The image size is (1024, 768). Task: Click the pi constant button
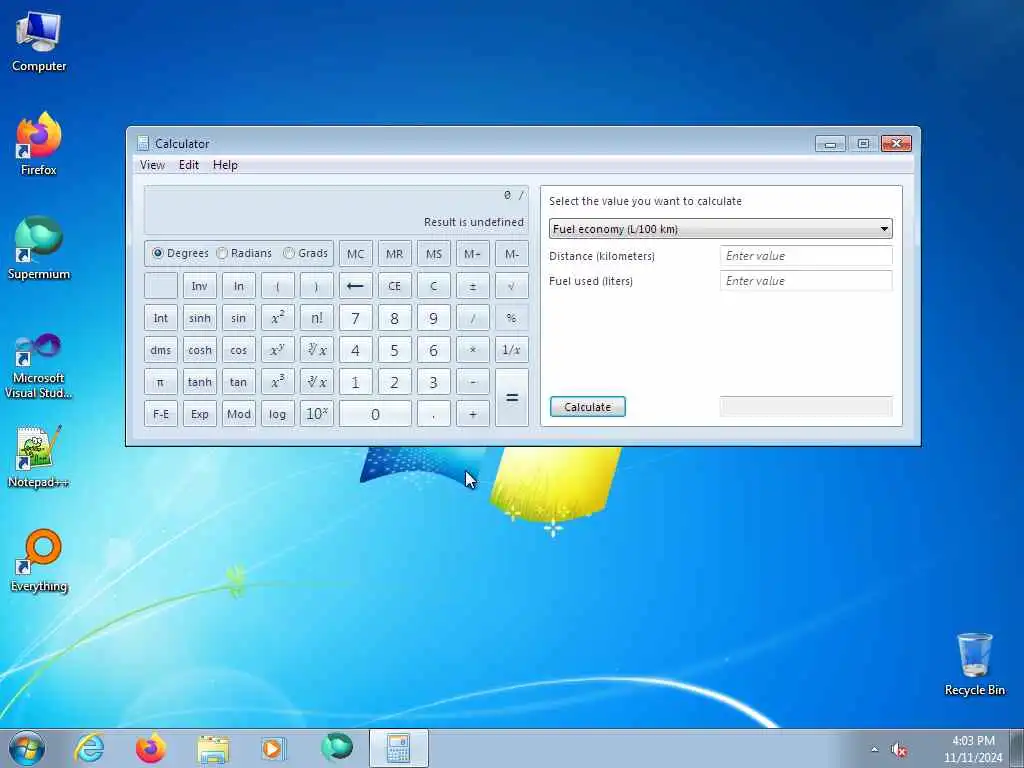(x=161, y=382)
